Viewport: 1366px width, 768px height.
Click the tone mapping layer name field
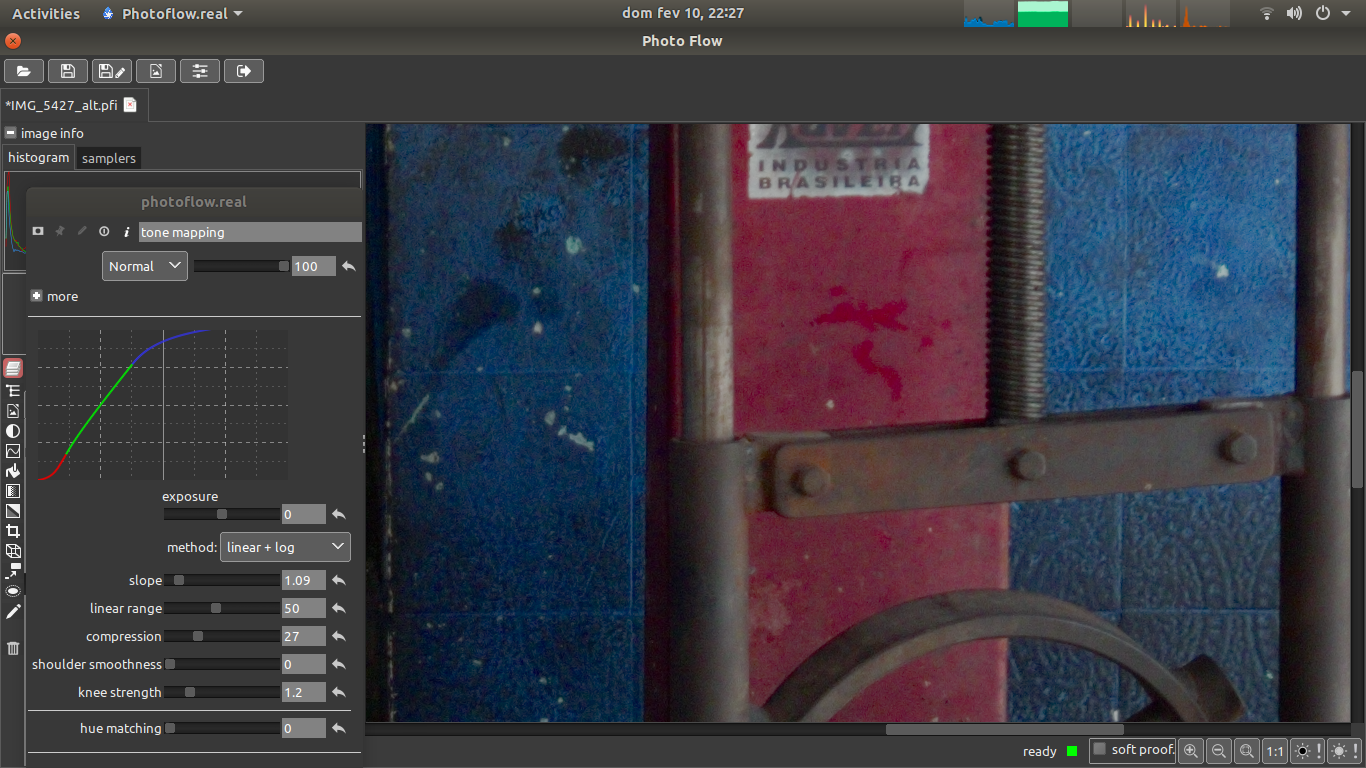point(250,232)
